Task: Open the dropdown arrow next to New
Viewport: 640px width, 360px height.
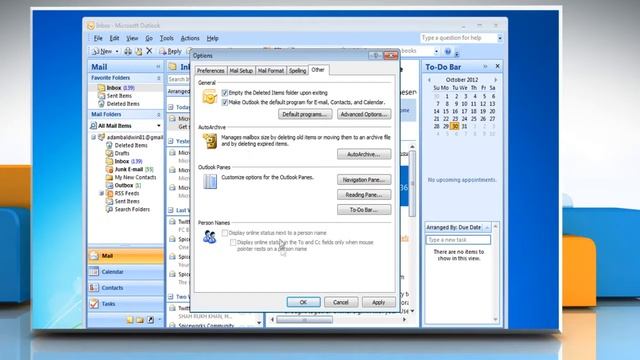Action: 117,52
